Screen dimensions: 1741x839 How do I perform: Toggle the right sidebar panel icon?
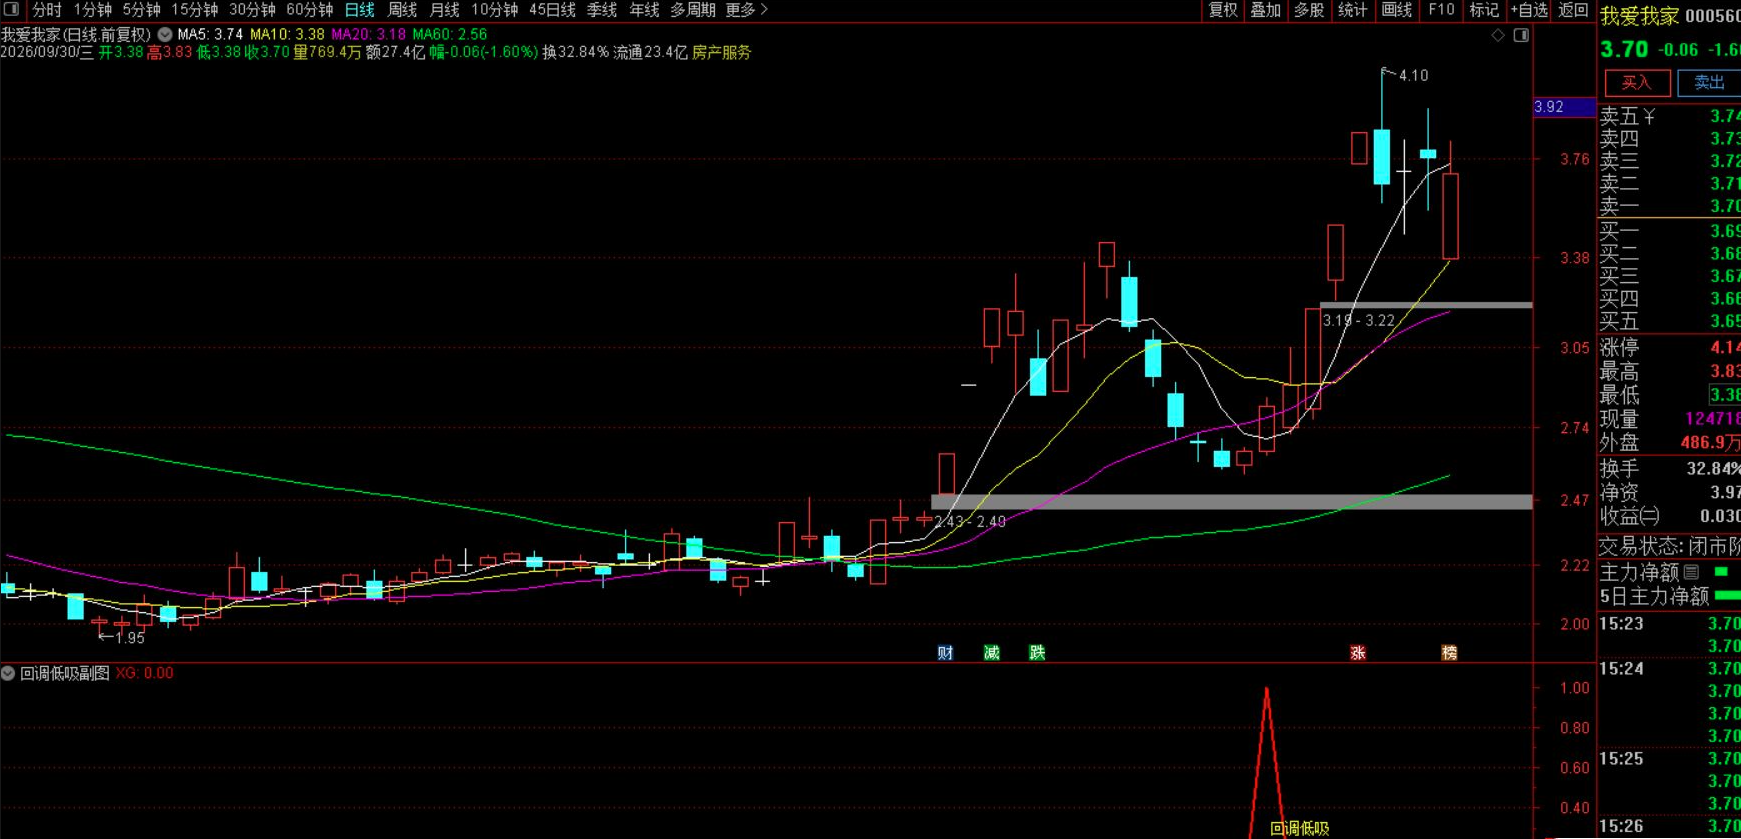(1521, 36)
